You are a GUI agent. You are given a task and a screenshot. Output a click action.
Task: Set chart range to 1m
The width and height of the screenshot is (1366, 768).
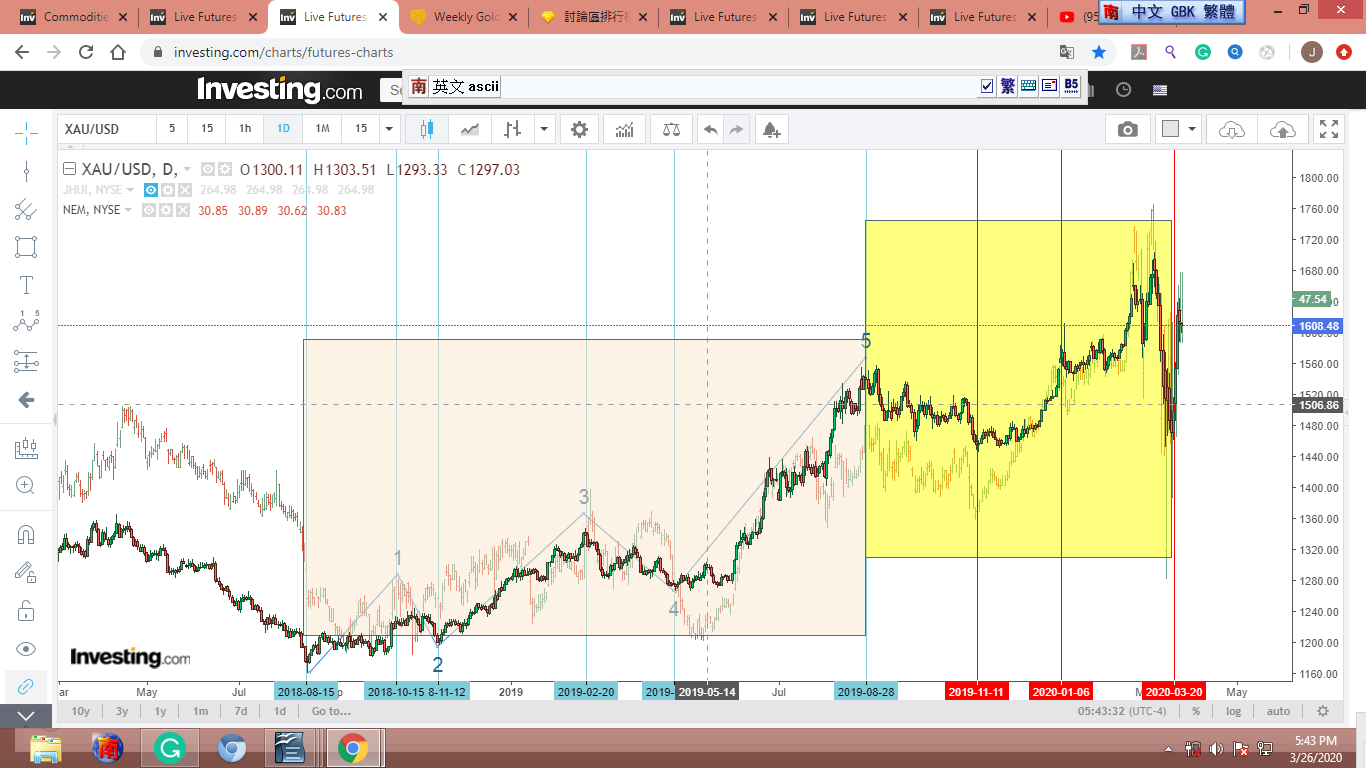pos(200,711)
